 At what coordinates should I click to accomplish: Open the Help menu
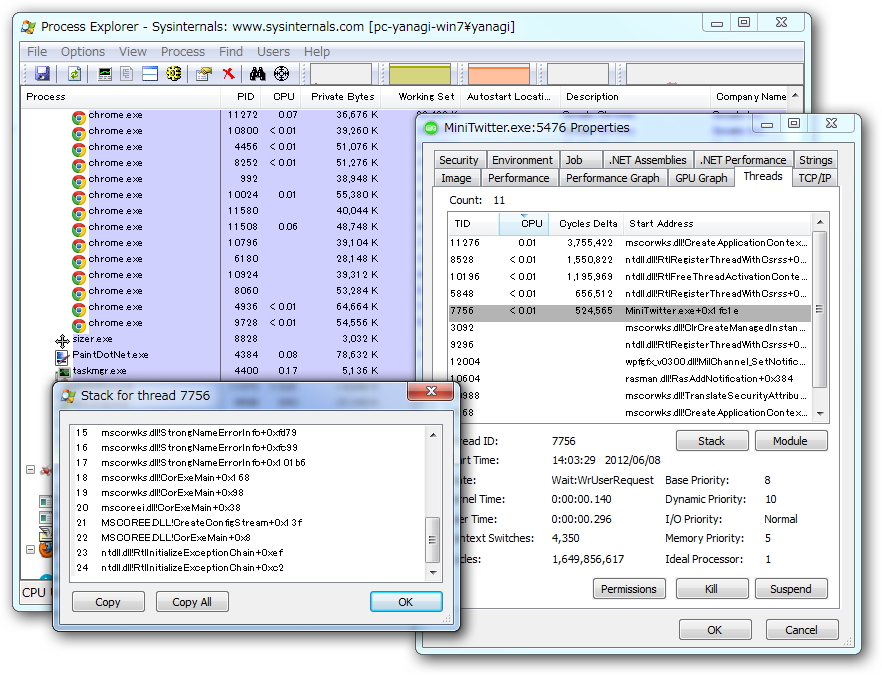[317, 52]
